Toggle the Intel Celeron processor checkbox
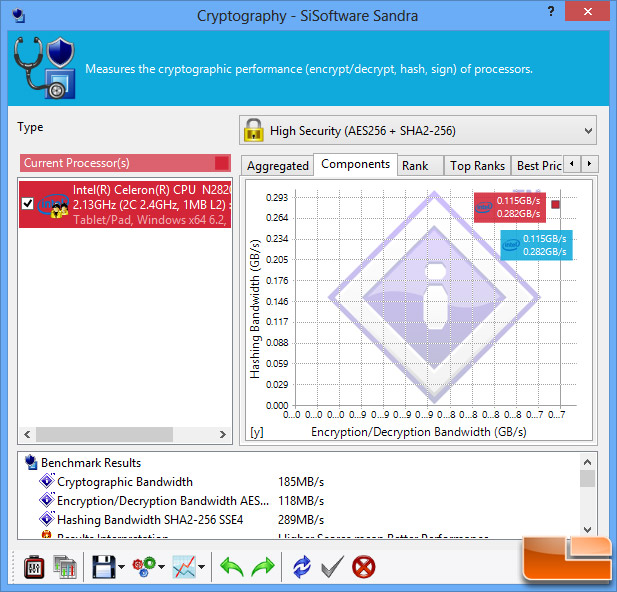The image size is (617, 592). tap(28, 204)
